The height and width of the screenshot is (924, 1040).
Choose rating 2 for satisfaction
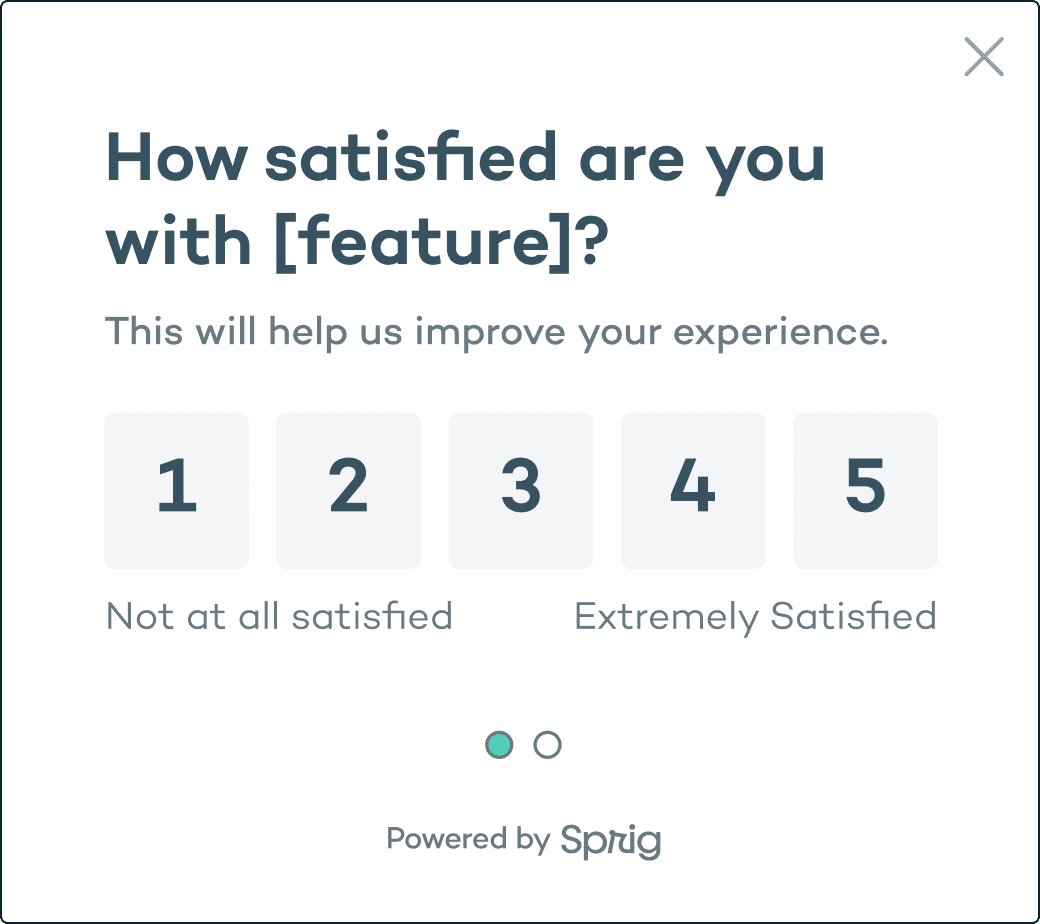coord(349,490)
